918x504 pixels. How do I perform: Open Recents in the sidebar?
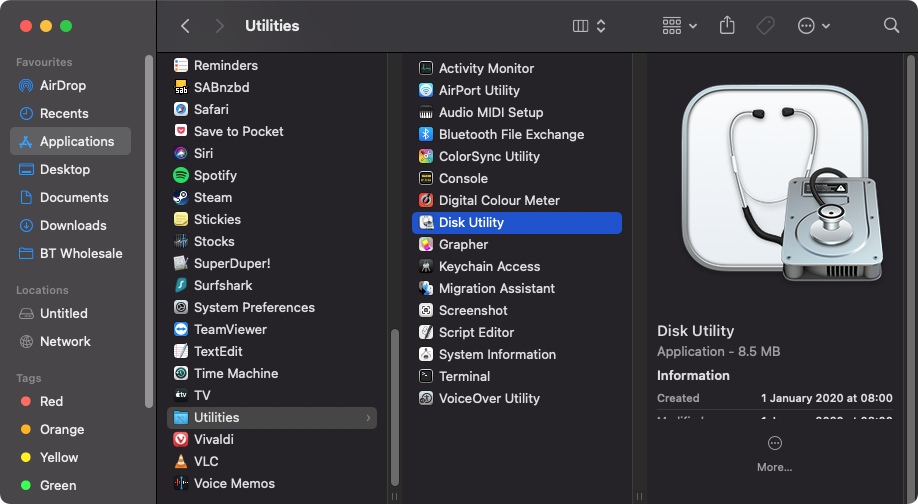(x=70, y=114)
